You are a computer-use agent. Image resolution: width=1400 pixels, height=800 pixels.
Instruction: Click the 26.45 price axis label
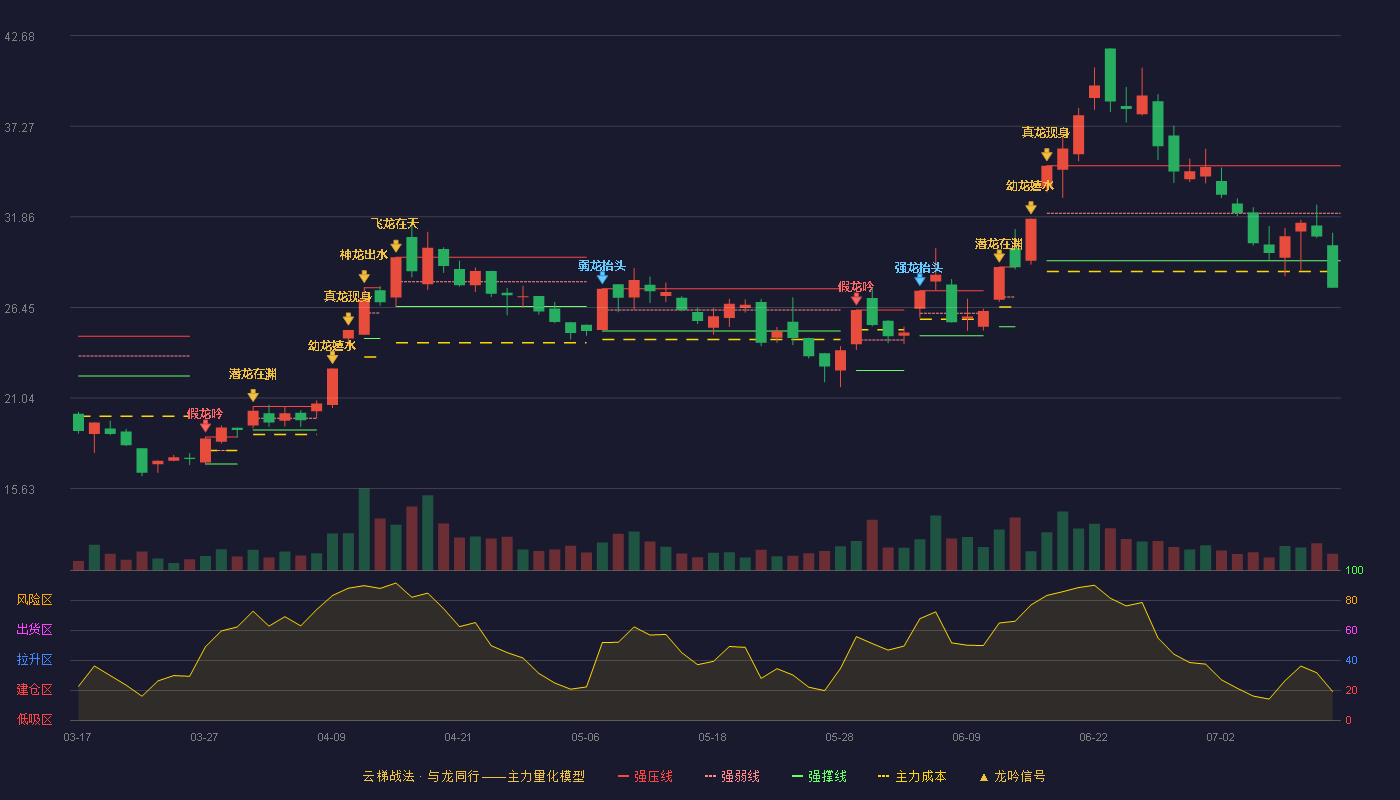20,309
